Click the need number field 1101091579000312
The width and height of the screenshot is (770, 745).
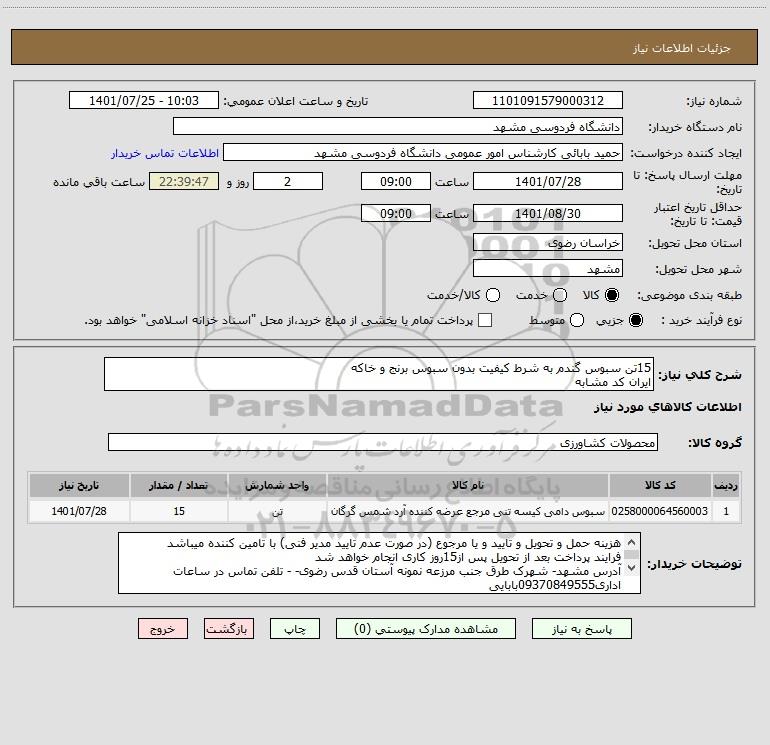pyautogui.click(x=548, y=100)
